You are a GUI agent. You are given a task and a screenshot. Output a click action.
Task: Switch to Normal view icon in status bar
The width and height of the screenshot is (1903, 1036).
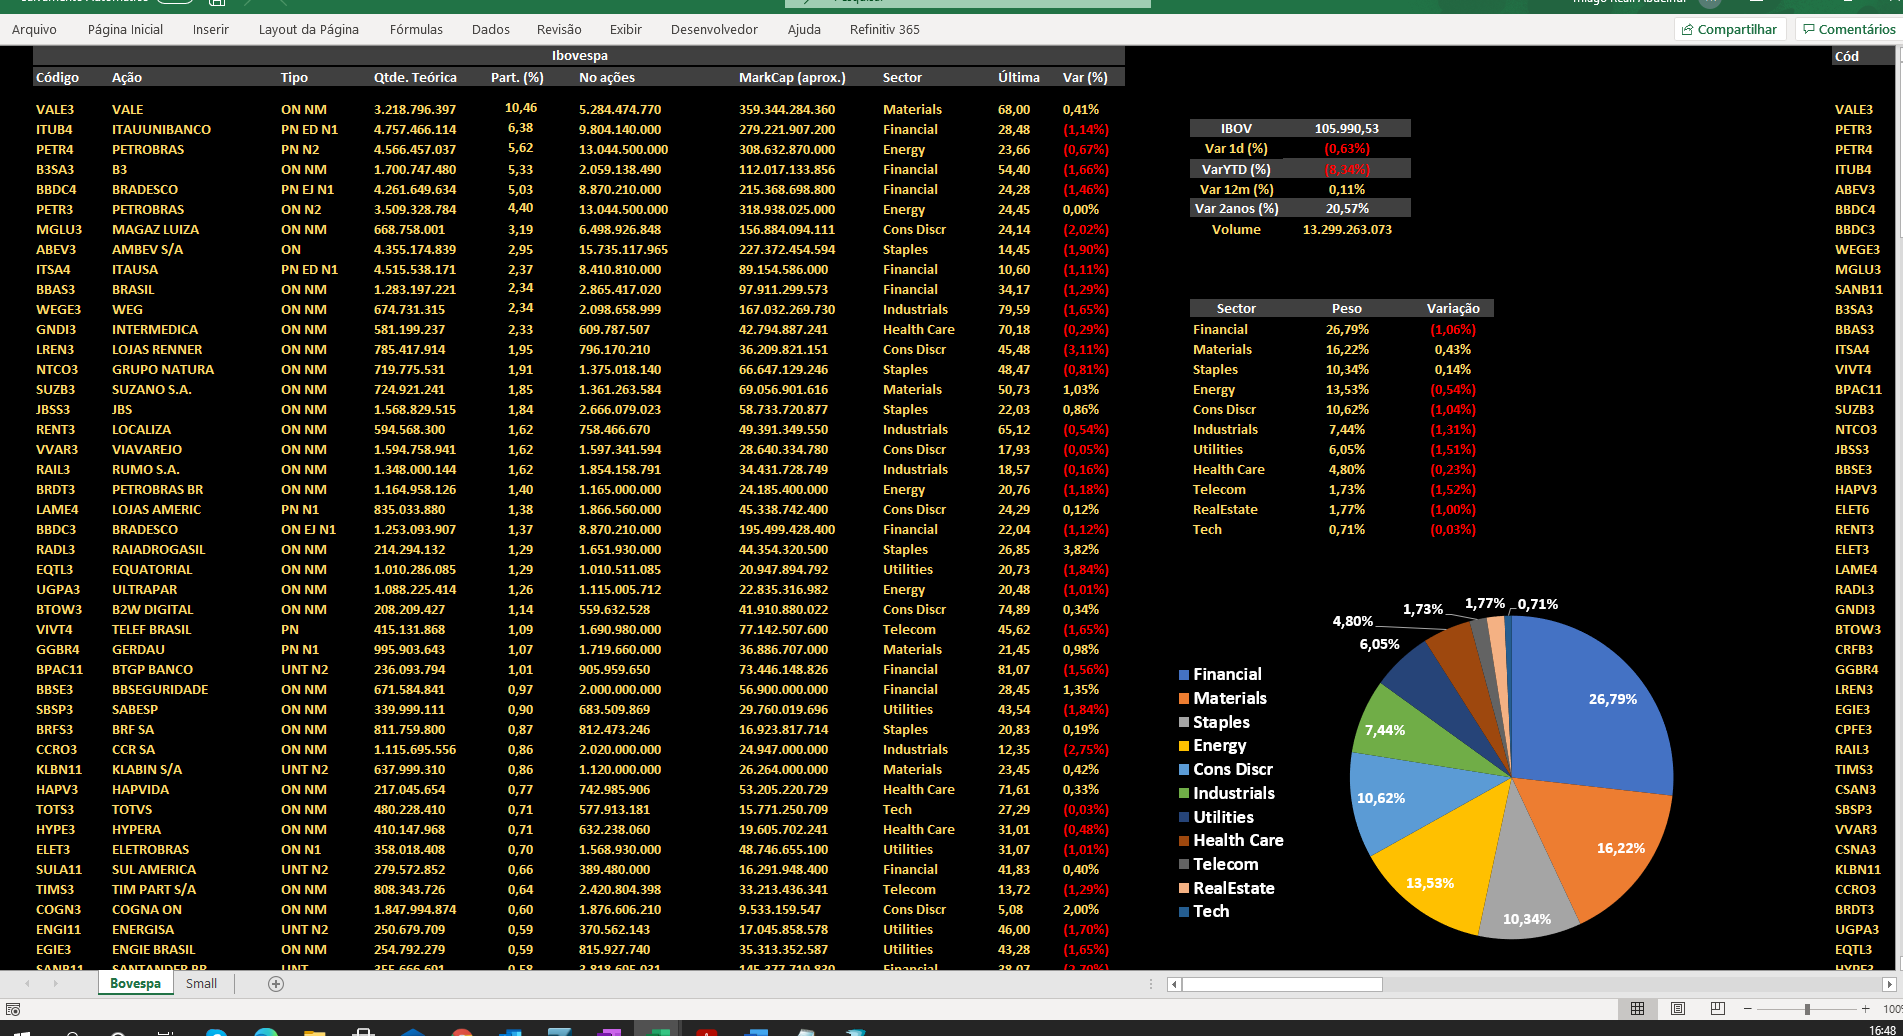tap(1637, 1008)
